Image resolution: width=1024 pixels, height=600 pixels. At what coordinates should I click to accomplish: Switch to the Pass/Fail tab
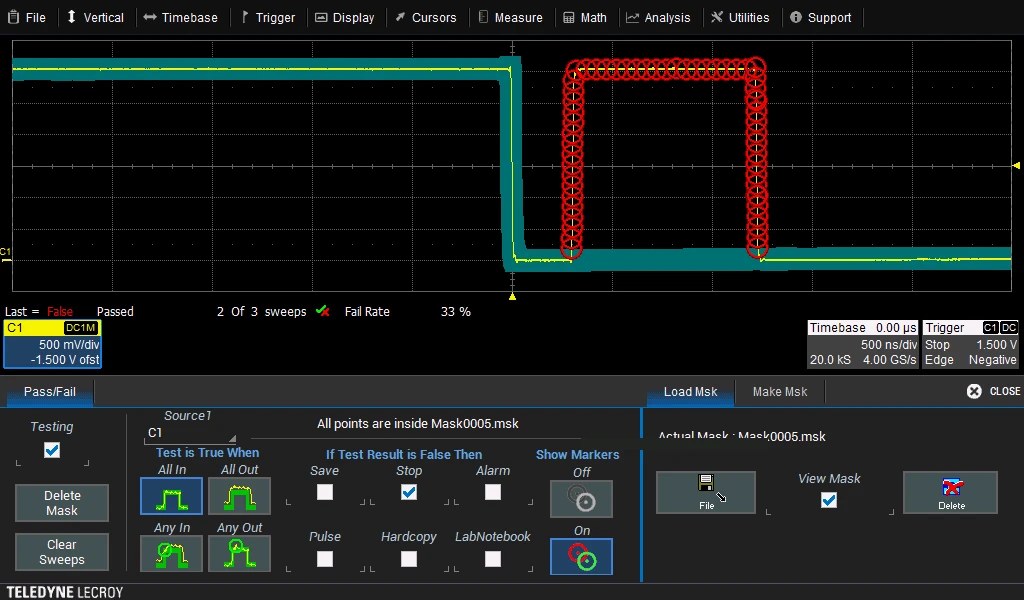(x=50, y=392)
